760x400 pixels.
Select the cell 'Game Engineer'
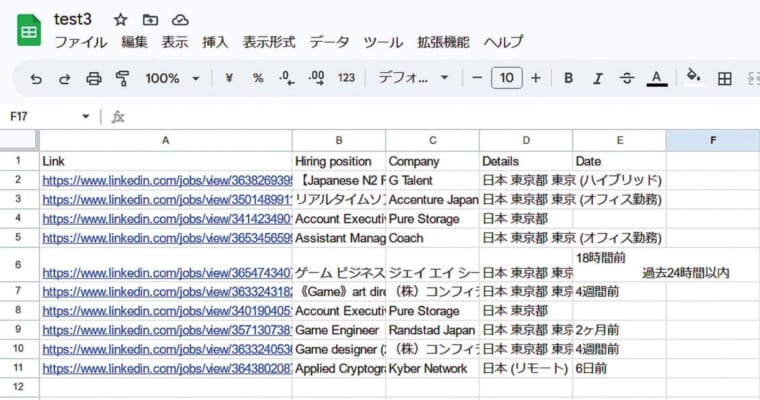click(339, 330)
